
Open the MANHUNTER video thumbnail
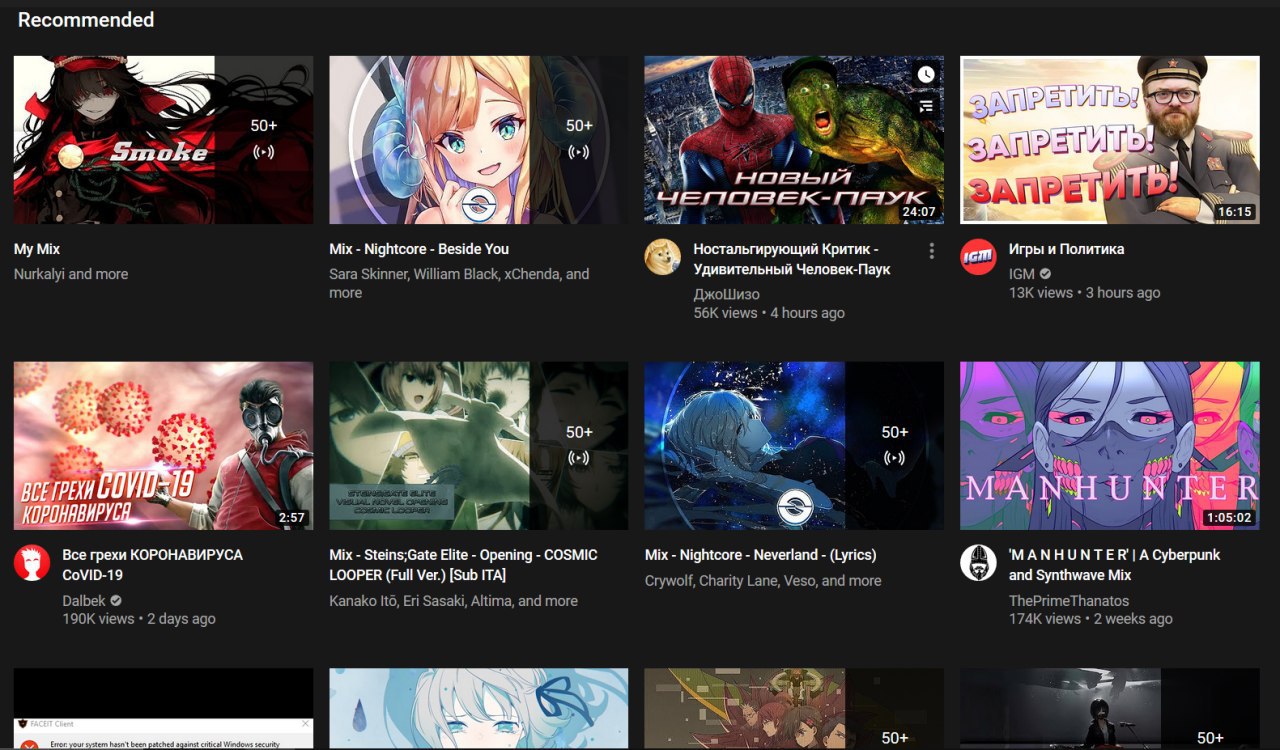[1110, 446]
